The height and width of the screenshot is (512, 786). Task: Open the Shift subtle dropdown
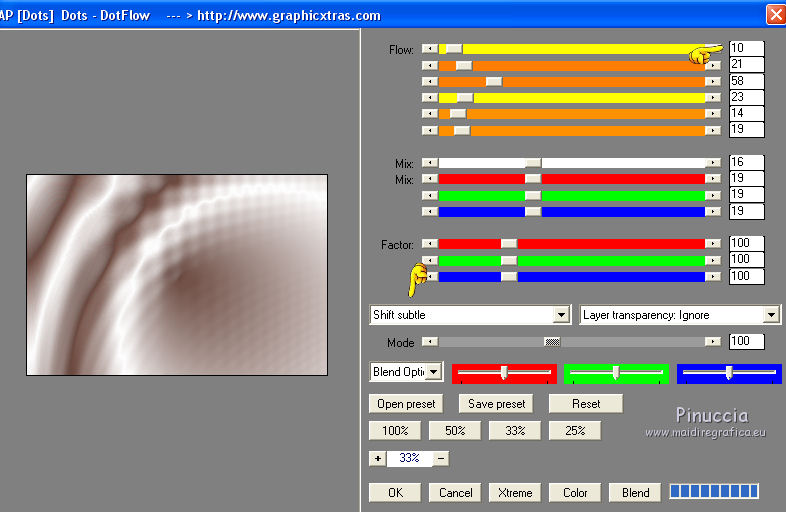(561, 315)
